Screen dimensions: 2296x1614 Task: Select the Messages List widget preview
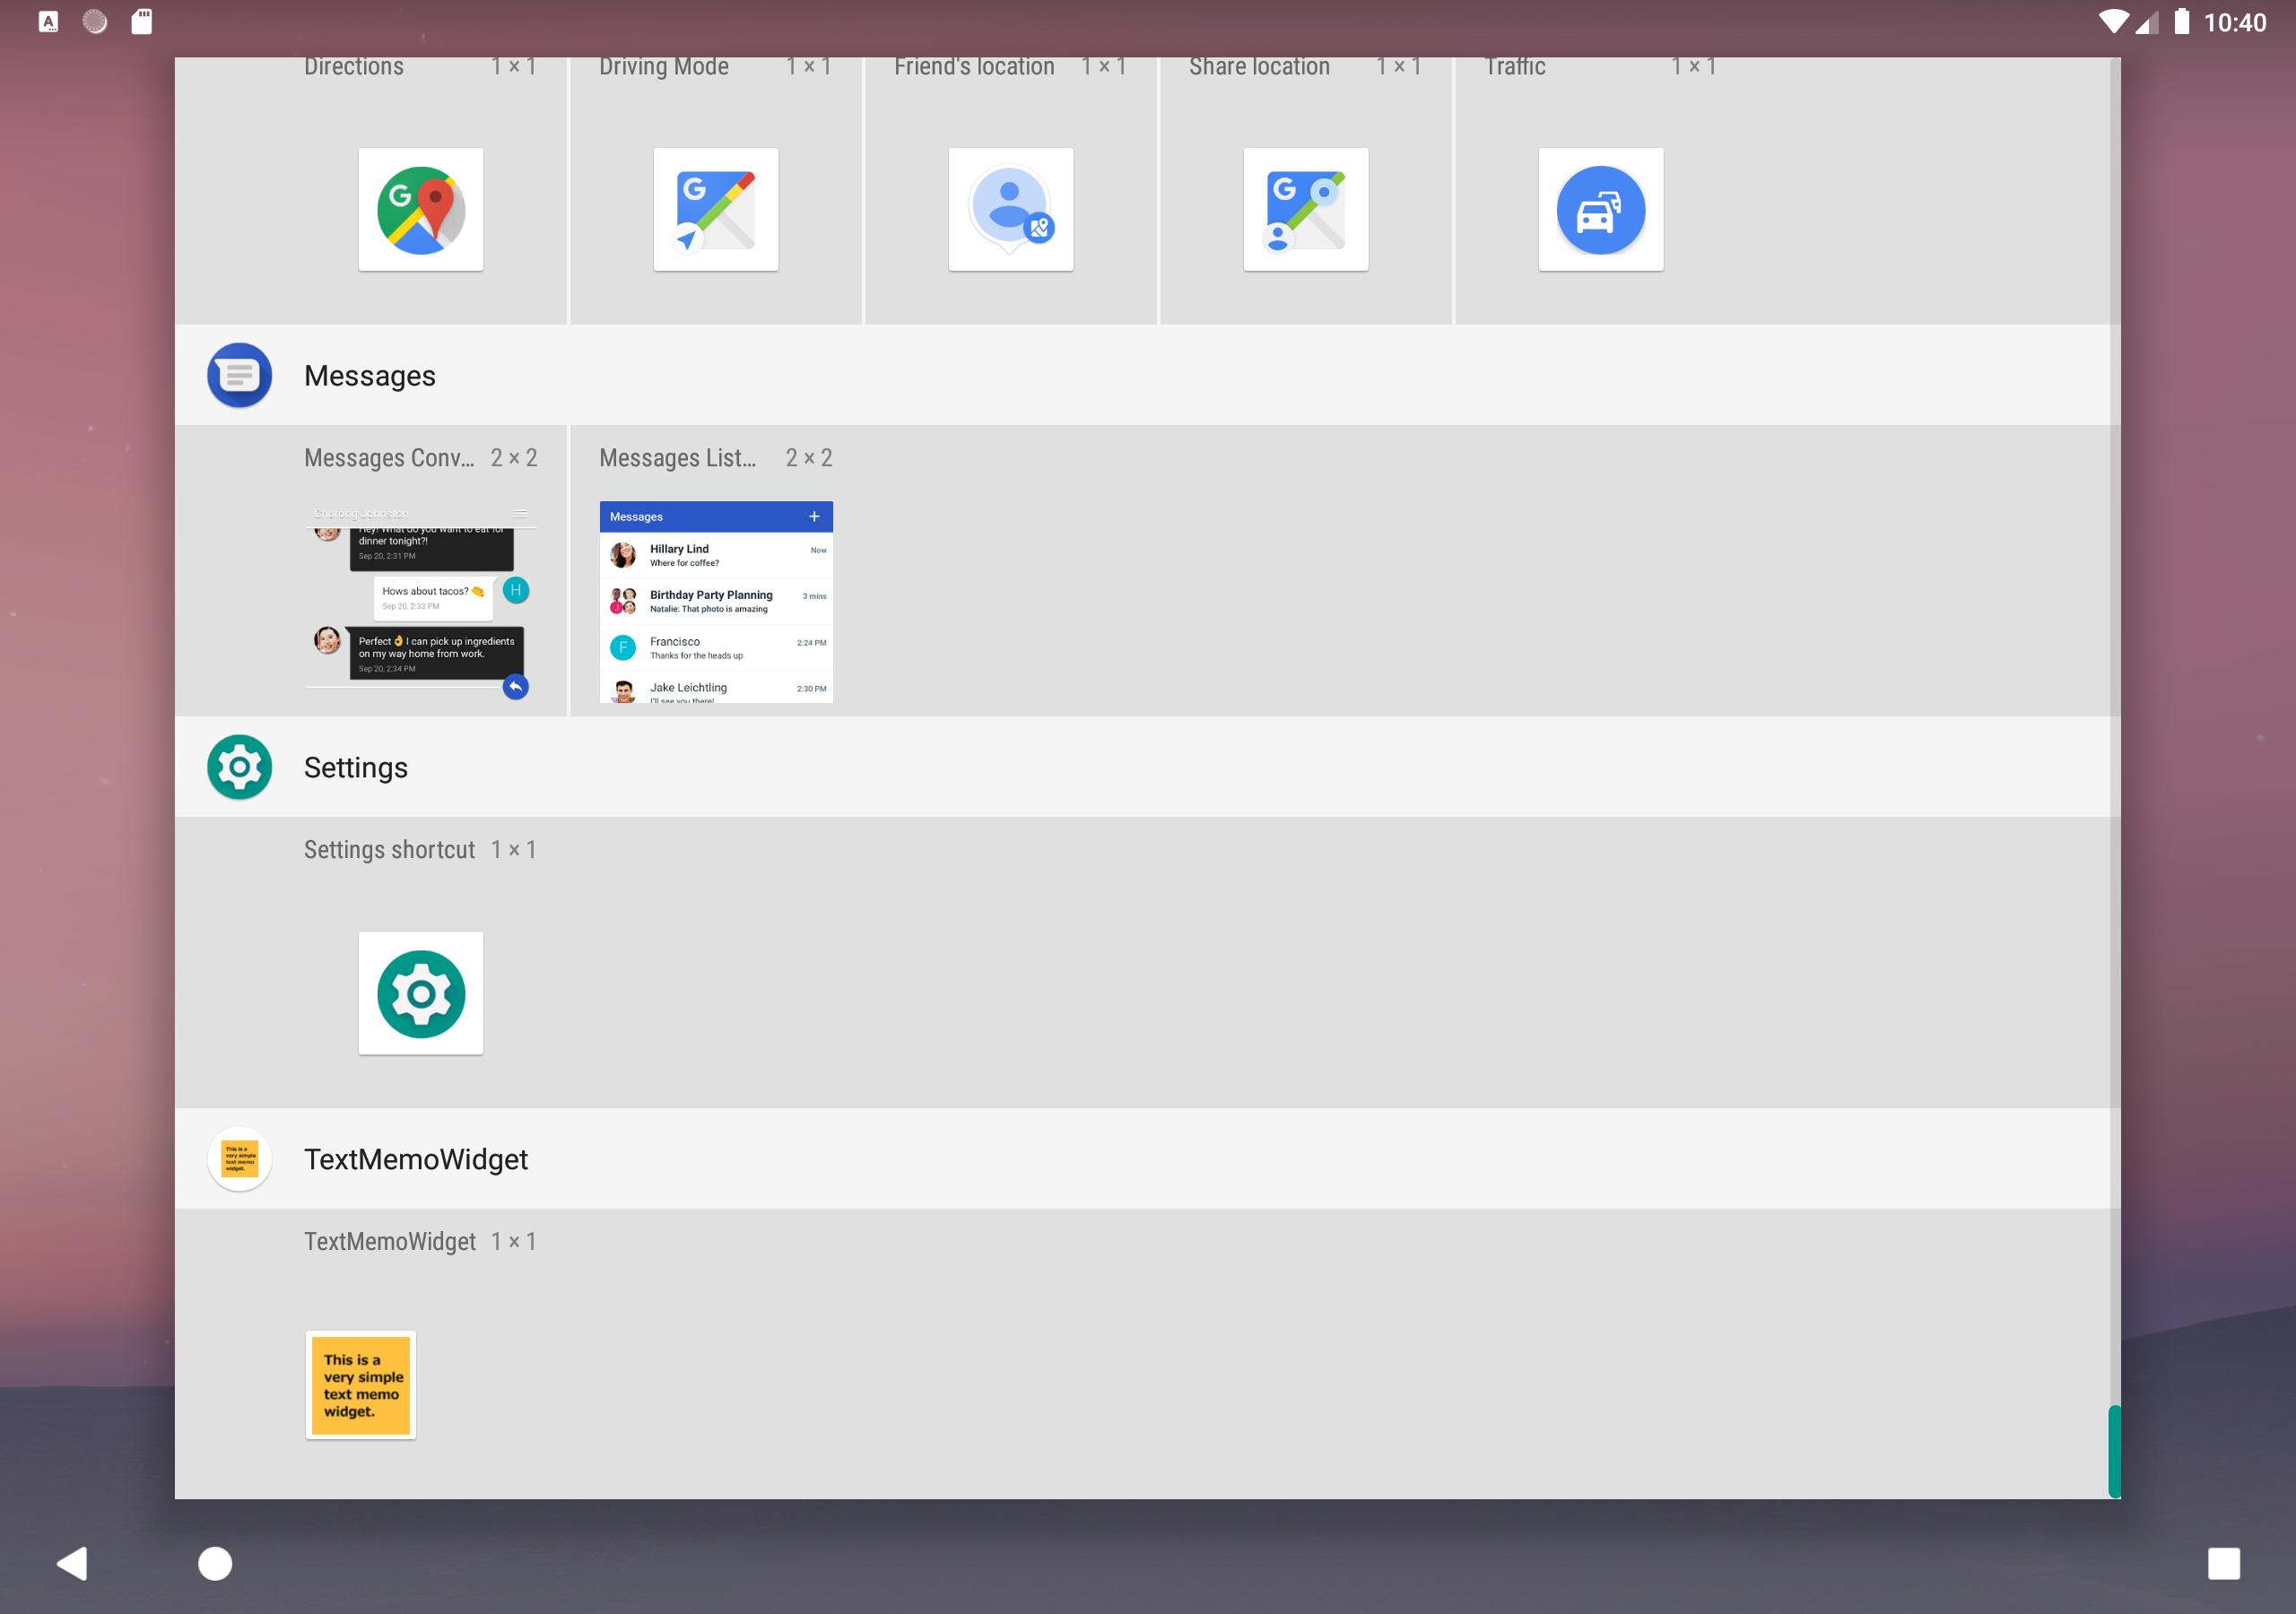coord(716,601)
